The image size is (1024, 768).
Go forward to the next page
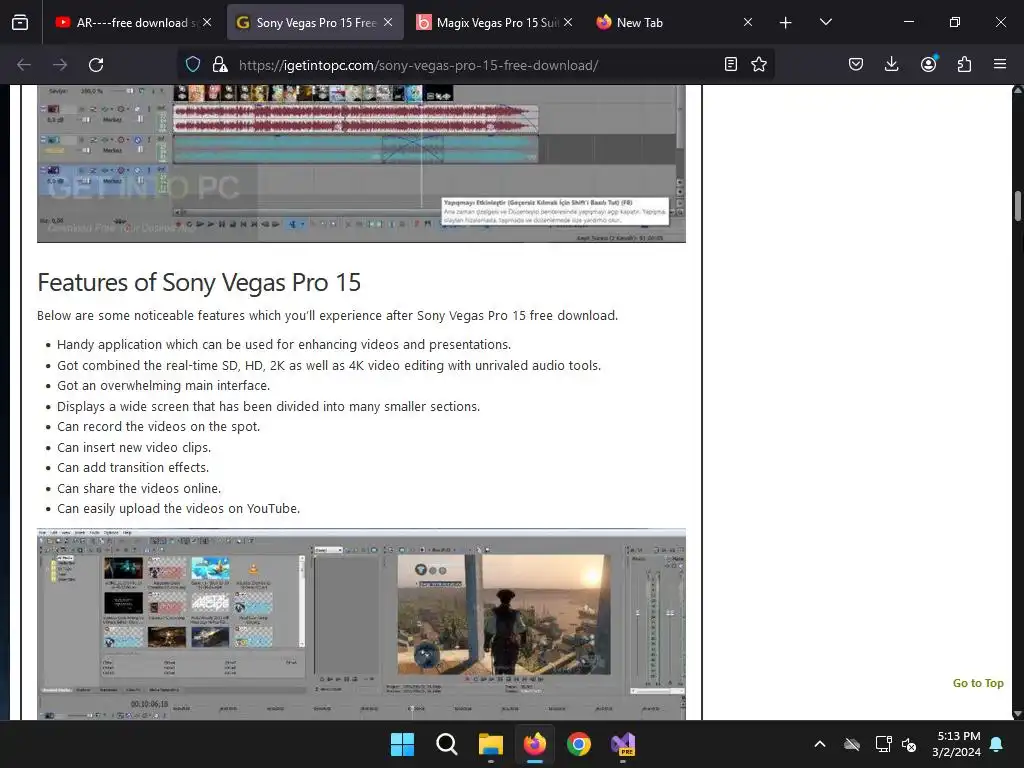point(60,65)
